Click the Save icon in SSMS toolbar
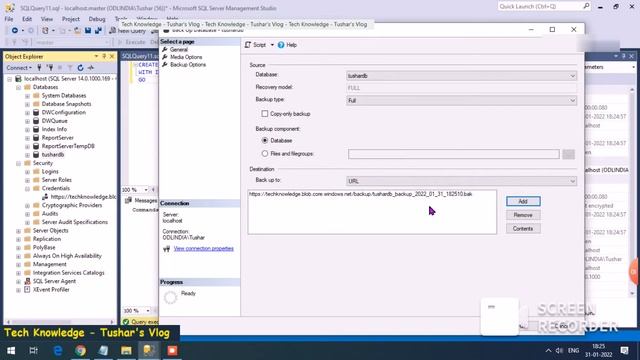640x360 pixels. 88,31
